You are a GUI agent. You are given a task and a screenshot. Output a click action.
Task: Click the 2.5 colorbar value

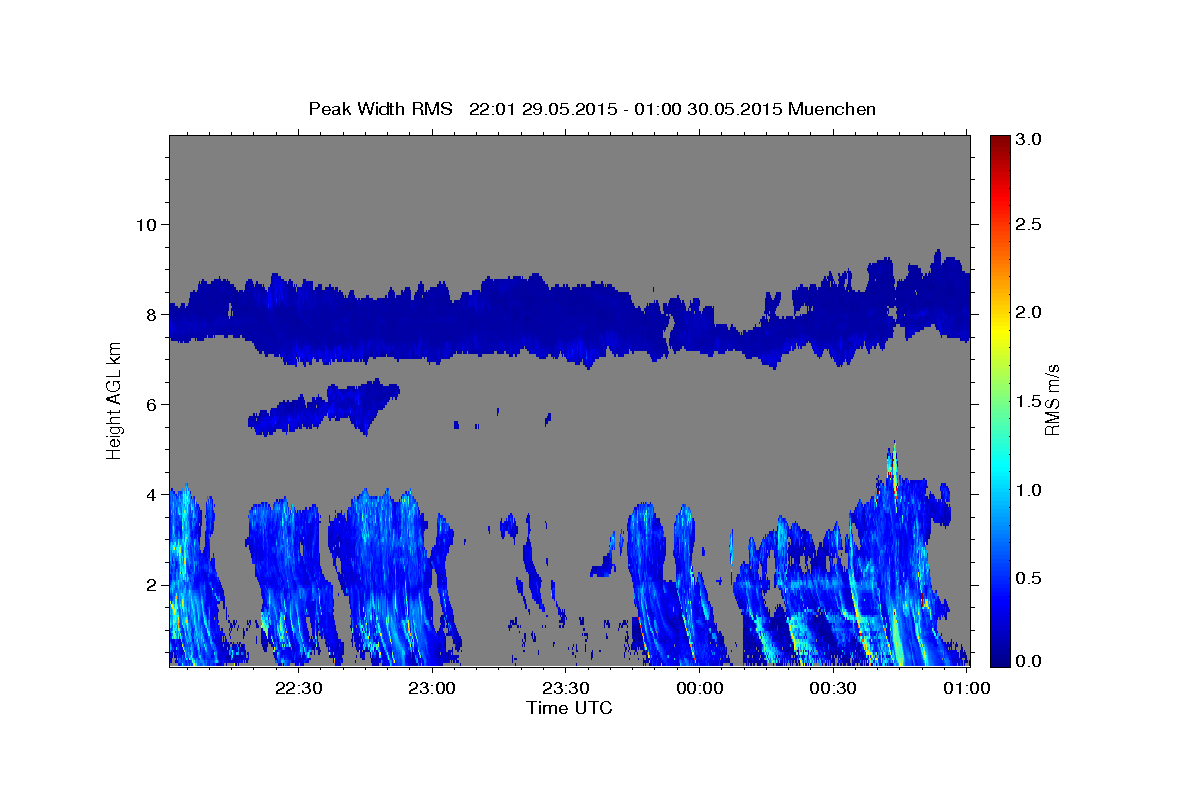click(1030, 224)
